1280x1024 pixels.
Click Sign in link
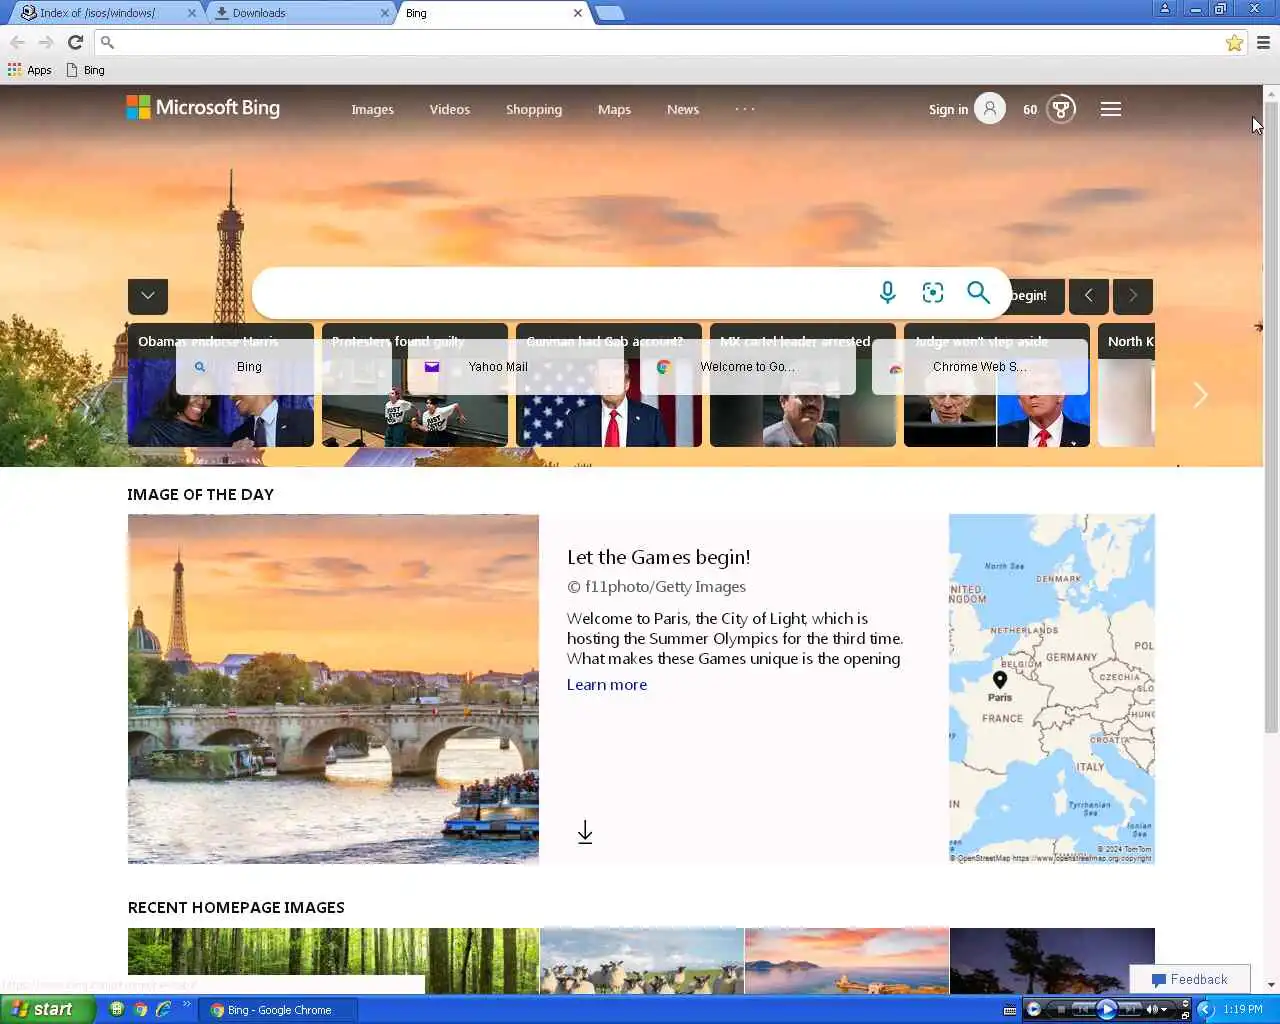(x=948, y=110)
